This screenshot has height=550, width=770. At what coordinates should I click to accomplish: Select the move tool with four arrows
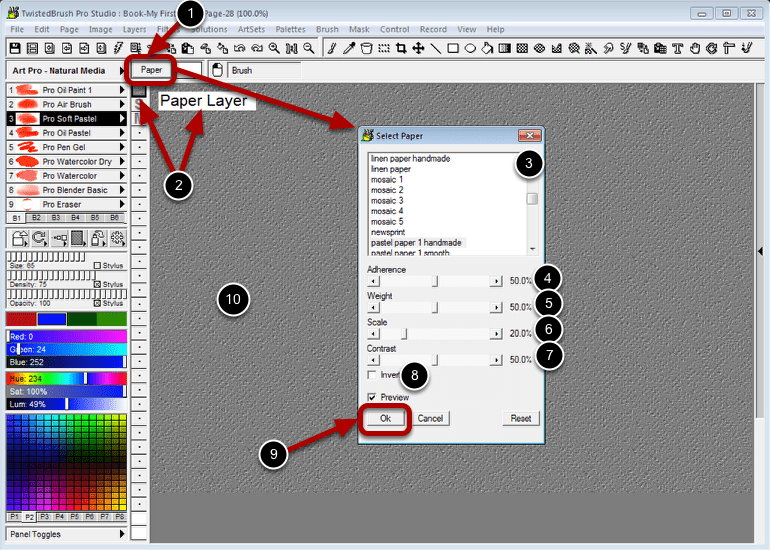click(x=418, y=48)
